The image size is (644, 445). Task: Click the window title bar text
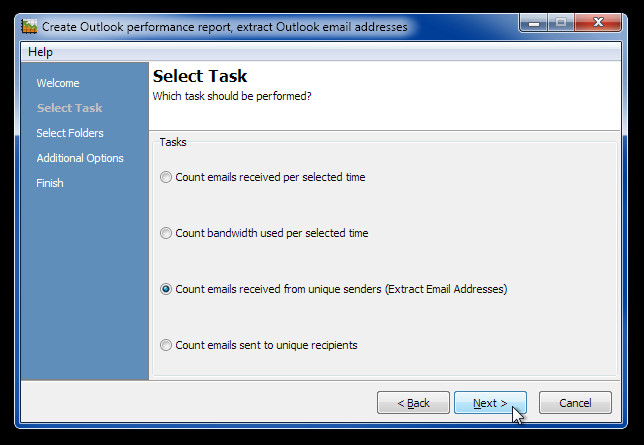tap(225, 27)
